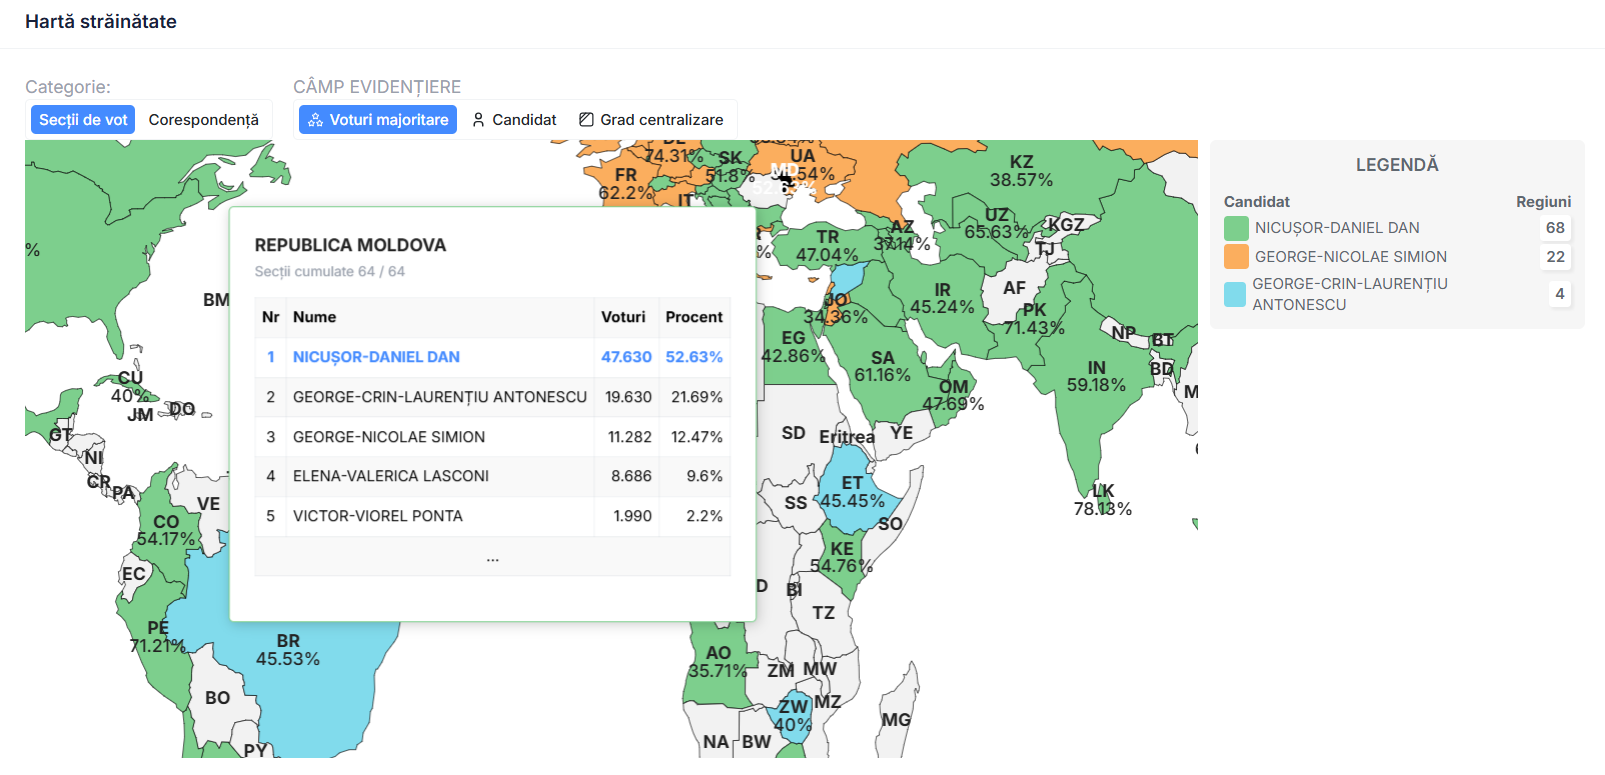The height and width of the screenshot is (775, 1605).
Task: Click the blue Antonescu legend color swatch
Action: tap(1235, 294)
